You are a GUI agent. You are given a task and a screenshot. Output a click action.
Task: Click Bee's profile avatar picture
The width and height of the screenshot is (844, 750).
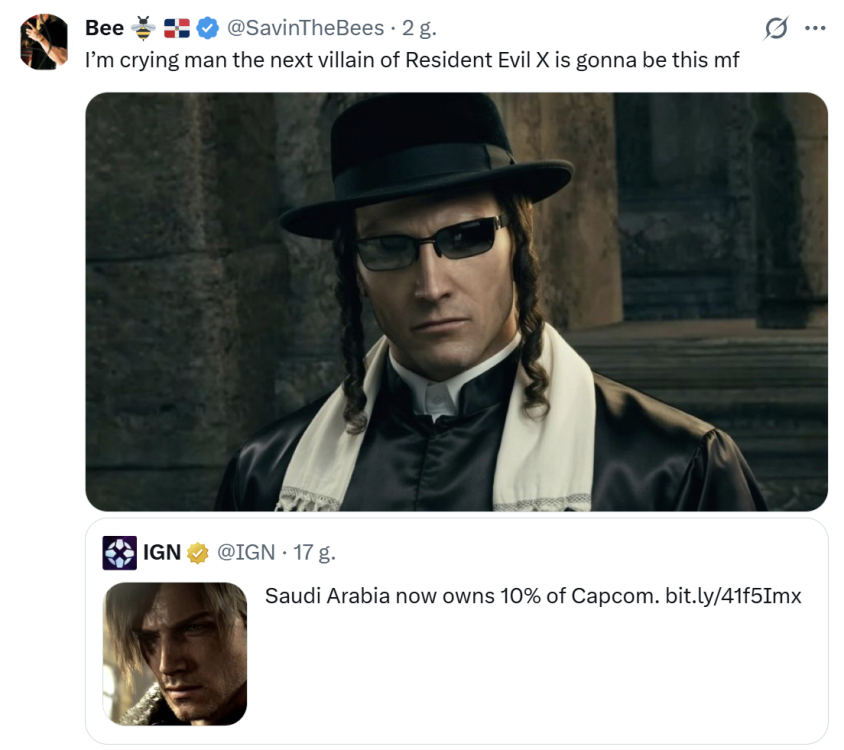44,42
